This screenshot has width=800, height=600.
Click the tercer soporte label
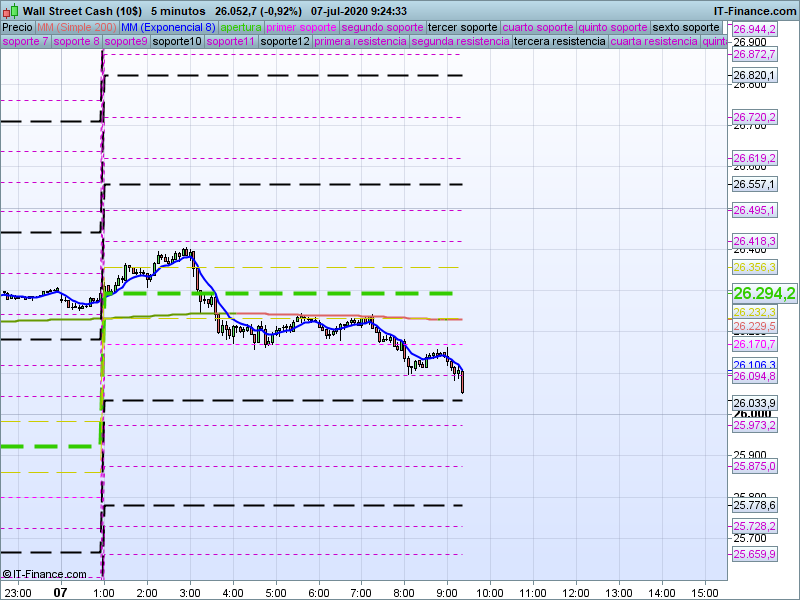point(462,27)
